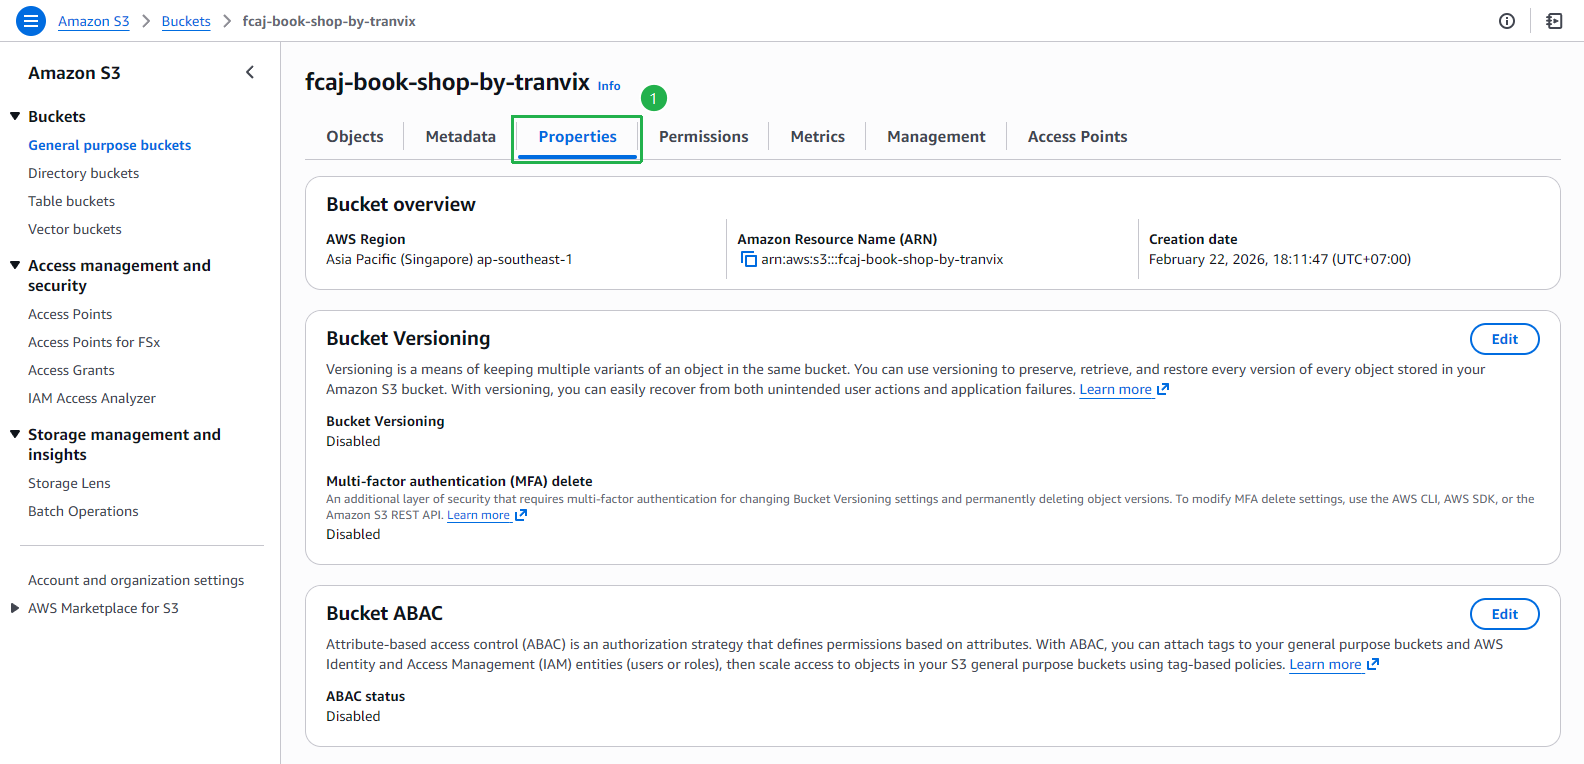Open Batch Operations
Image resolution: width=1584 pixels, height=764 pixels.
point(83,511)
